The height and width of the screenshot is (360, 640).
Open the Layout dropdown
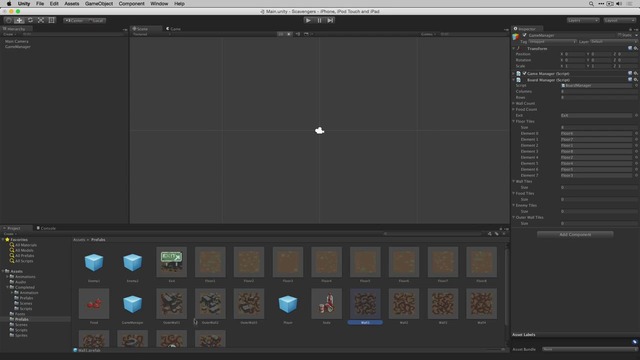[x=619, y=20]
